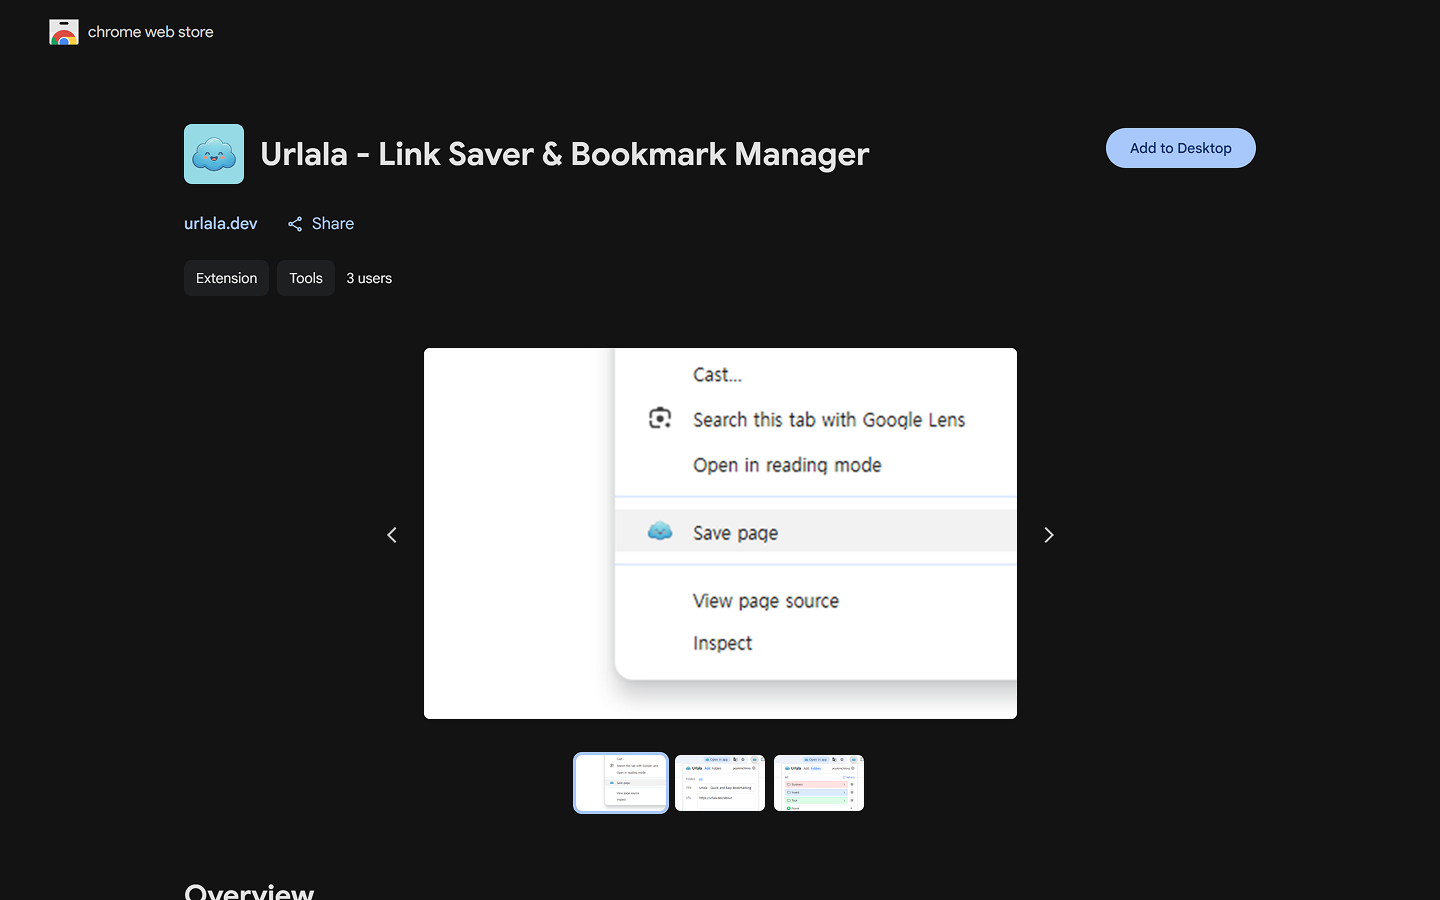Click Search this tab with Google Lens text
The width and height of the screenshot is (1440, 900).
[x=829, y=420]
